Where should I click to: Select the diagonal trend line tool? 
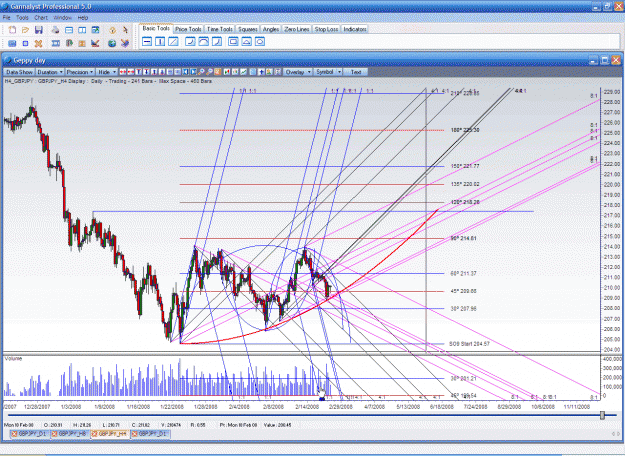click(x=173, y=41)
